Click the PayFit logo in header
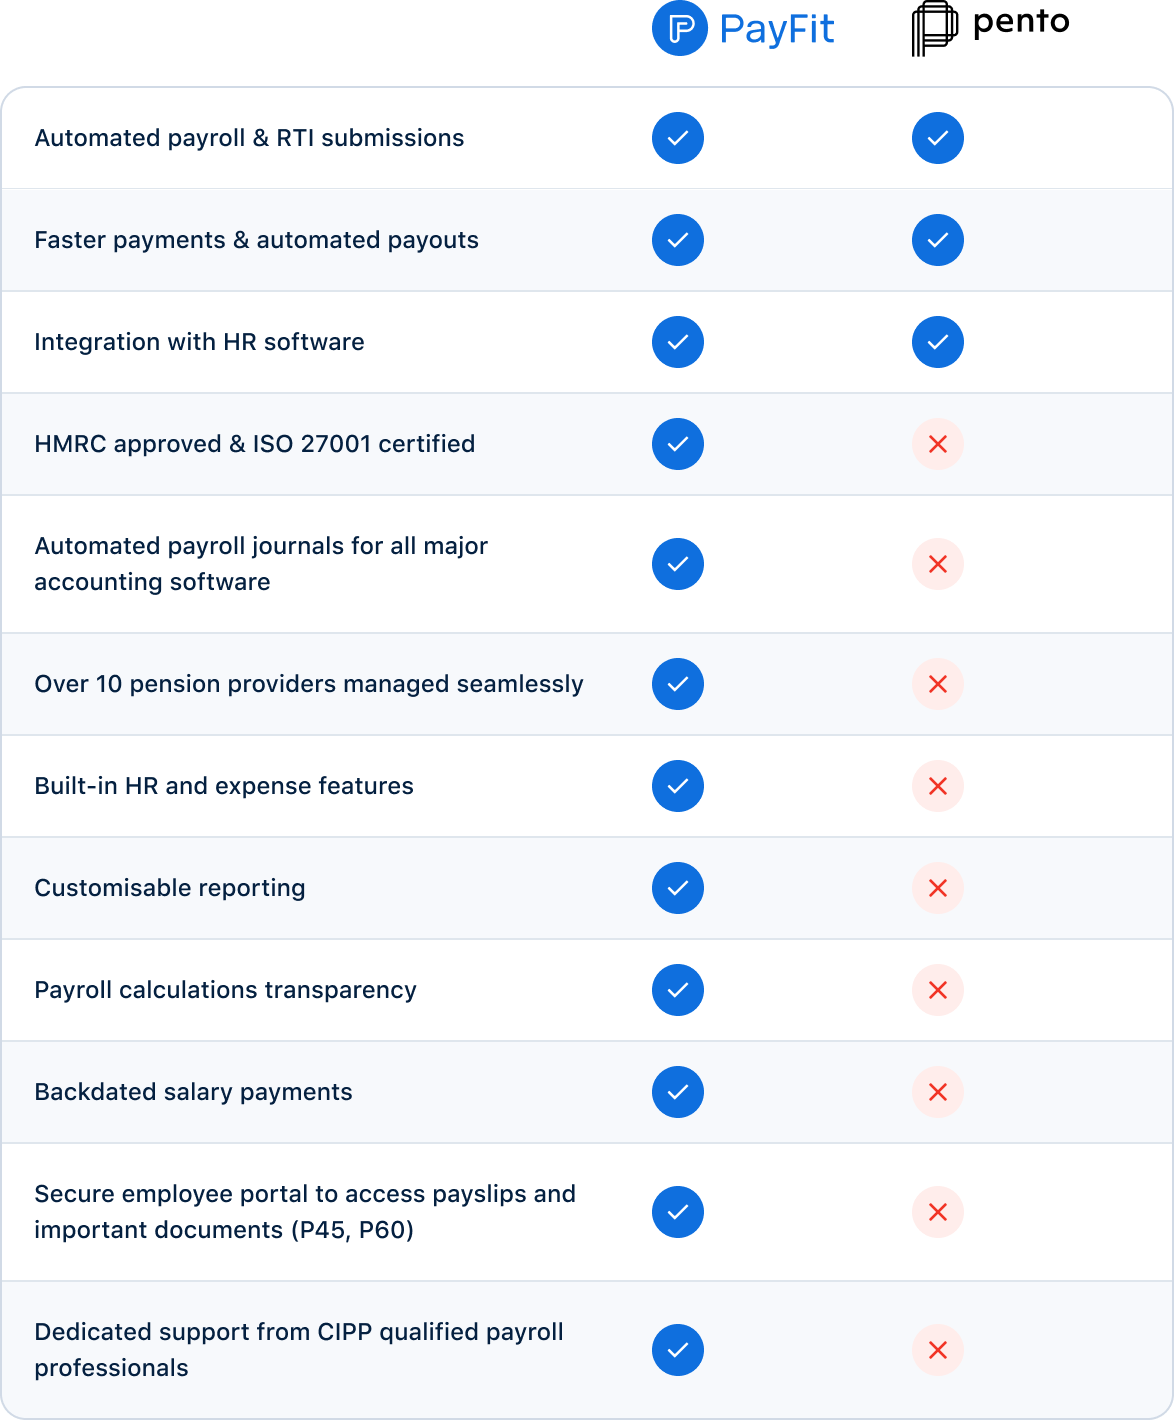Image resolution: width=1174 pixels, height=1420 pixels. pyautogui.click(x=743, y=29)
